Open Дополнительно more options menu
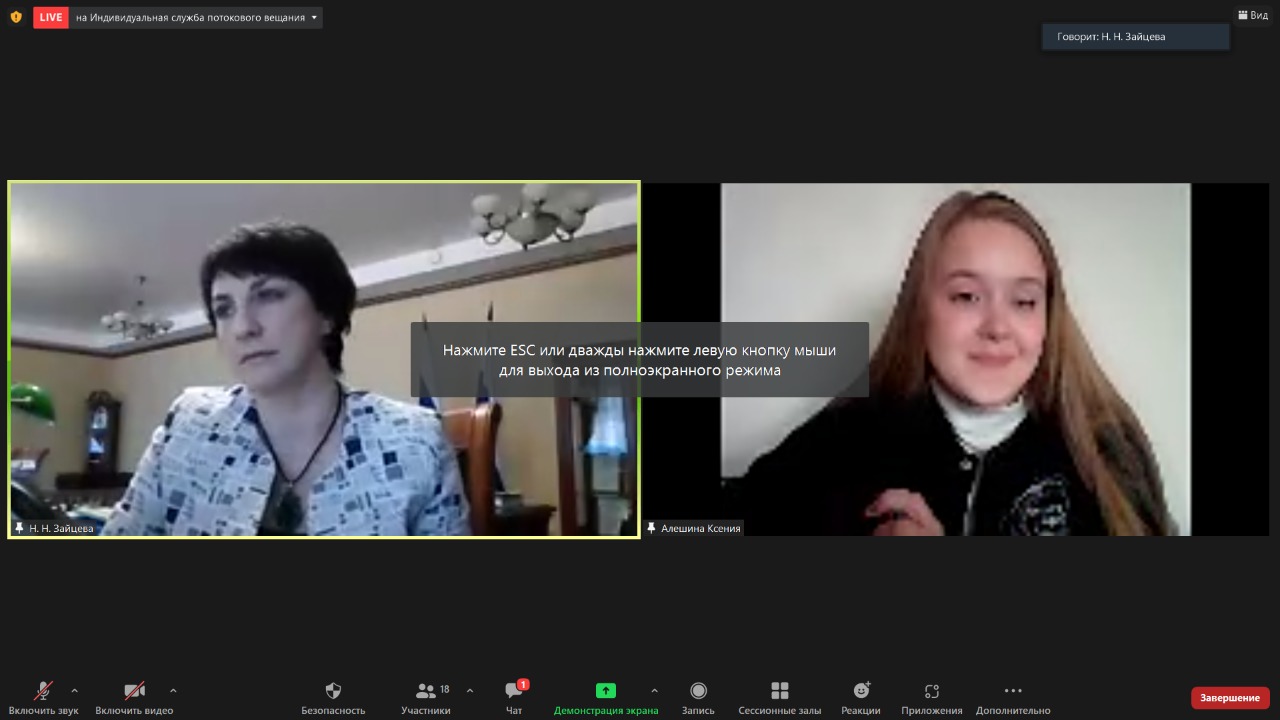The width and height of the screenshot is (1280, 720). 1013,697
